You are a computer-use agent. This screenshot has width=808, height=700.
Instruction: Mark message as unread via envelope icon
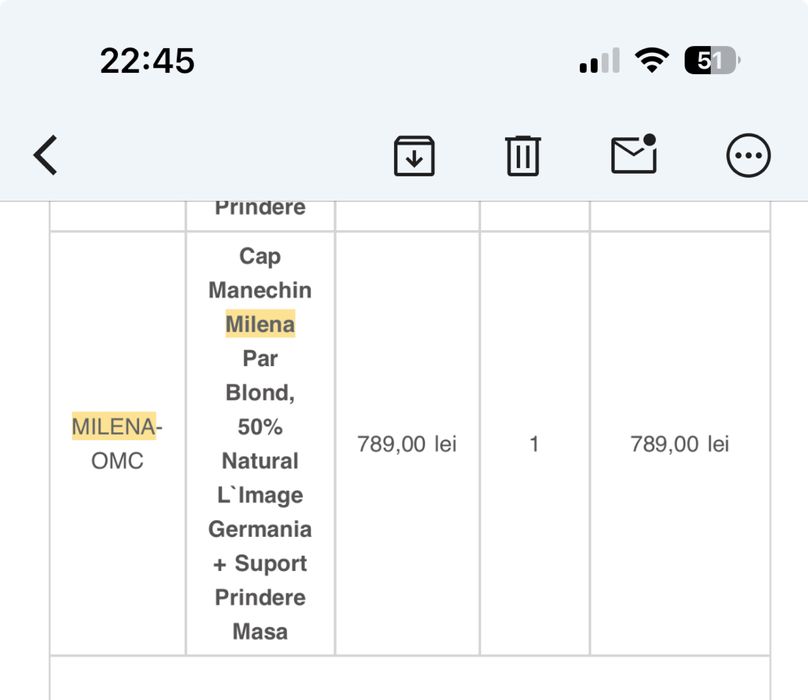[634, 155]
